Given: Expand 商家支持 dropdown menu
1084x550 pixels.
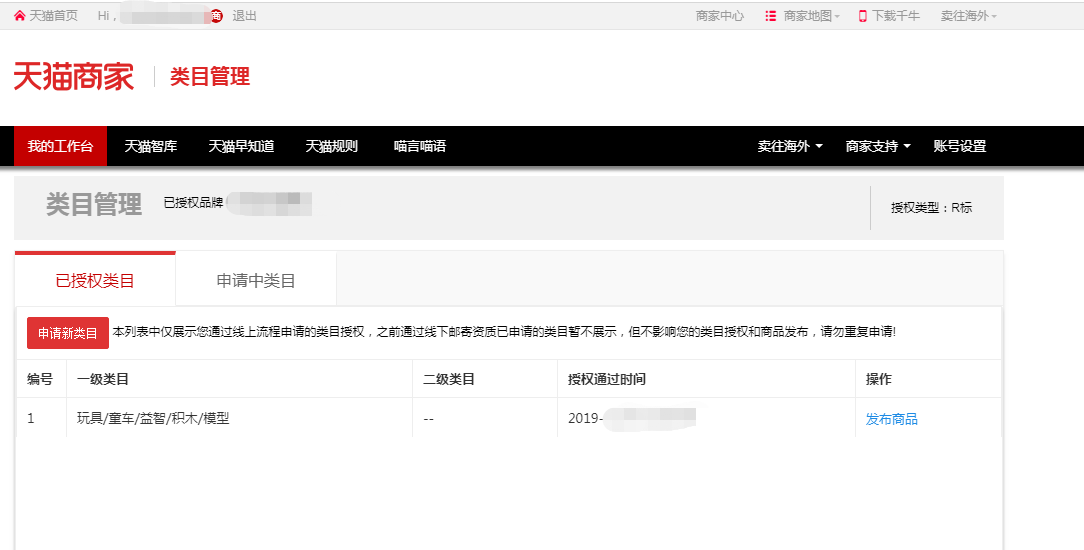Looking at the screenshot, I should coord(878,146).
